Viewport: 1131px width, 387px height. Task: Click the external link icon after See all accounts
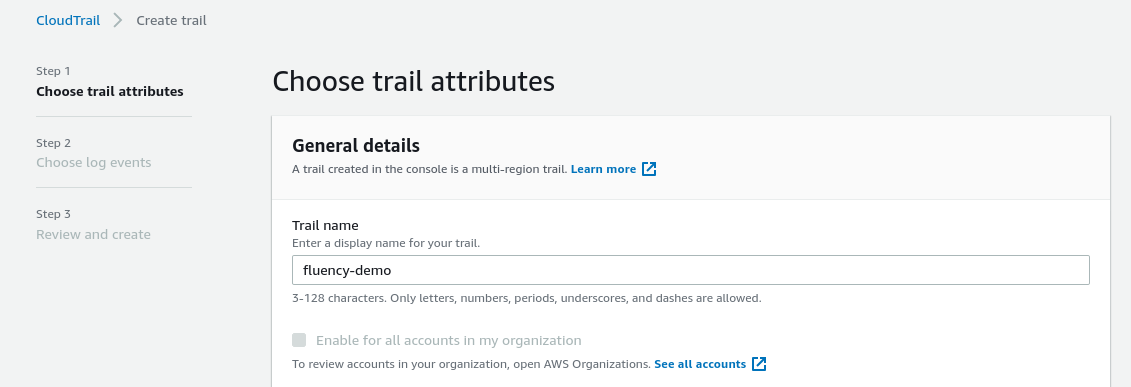coord(759,364)
